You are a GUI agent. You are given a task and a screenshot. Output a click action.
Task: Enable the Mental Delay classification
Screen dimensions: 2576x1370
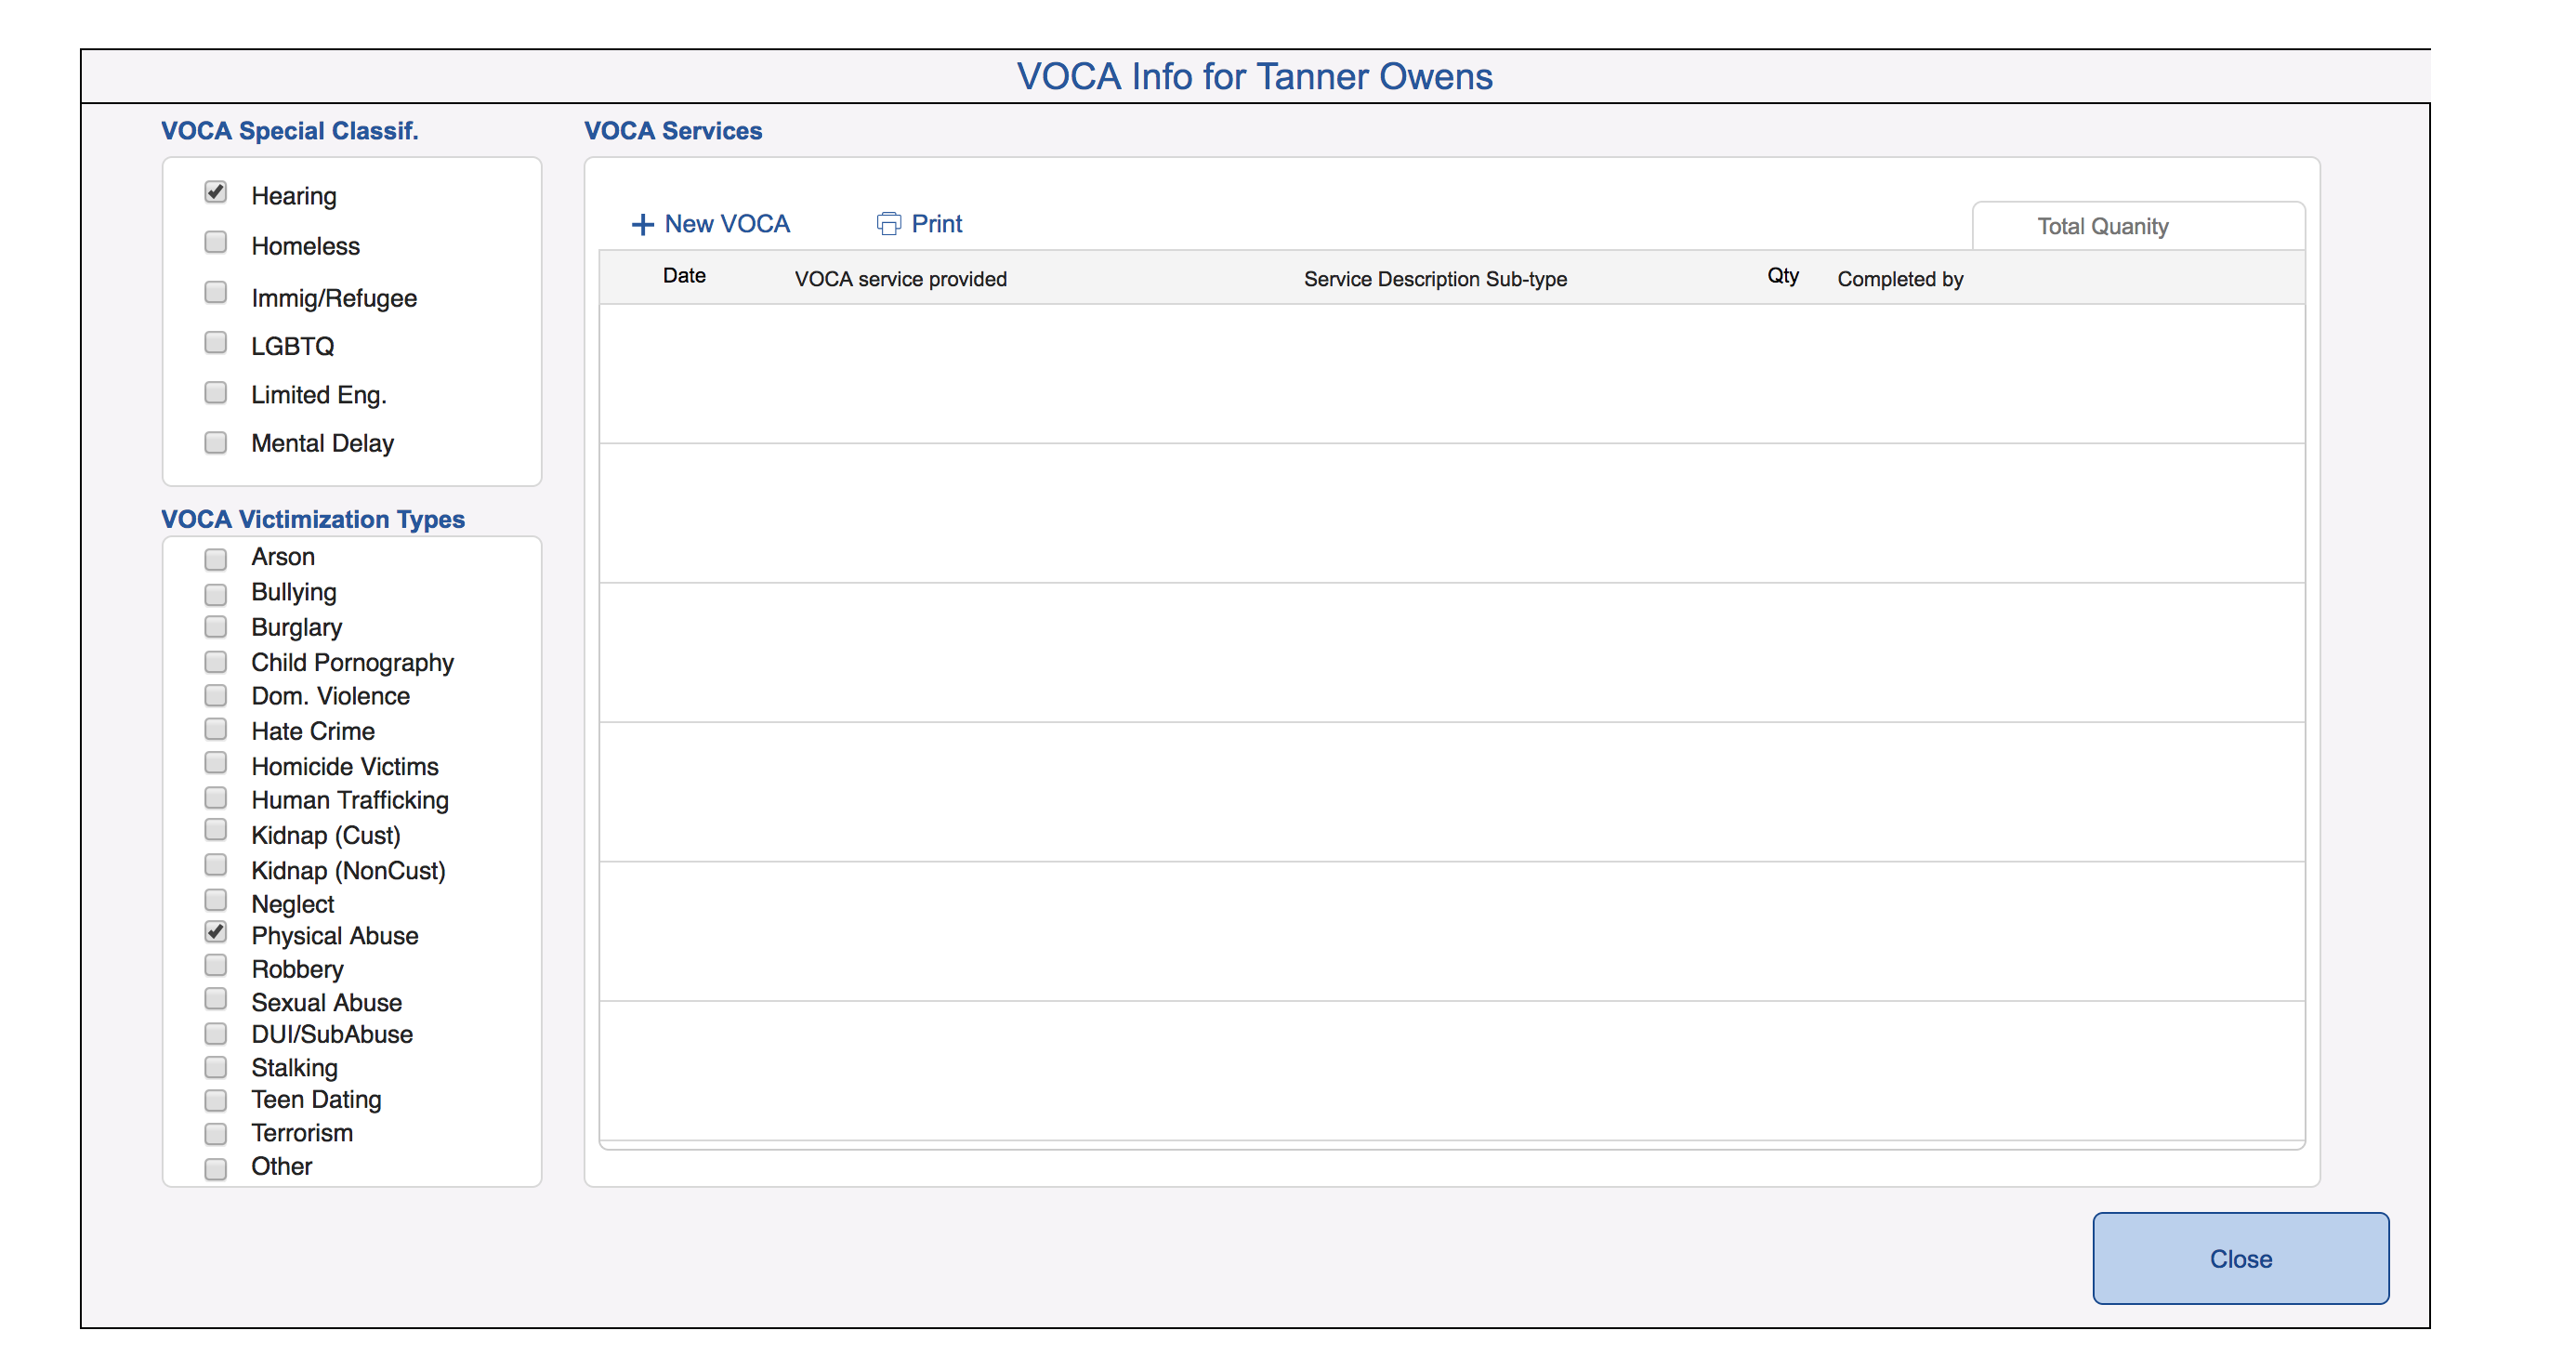(215, 440)
